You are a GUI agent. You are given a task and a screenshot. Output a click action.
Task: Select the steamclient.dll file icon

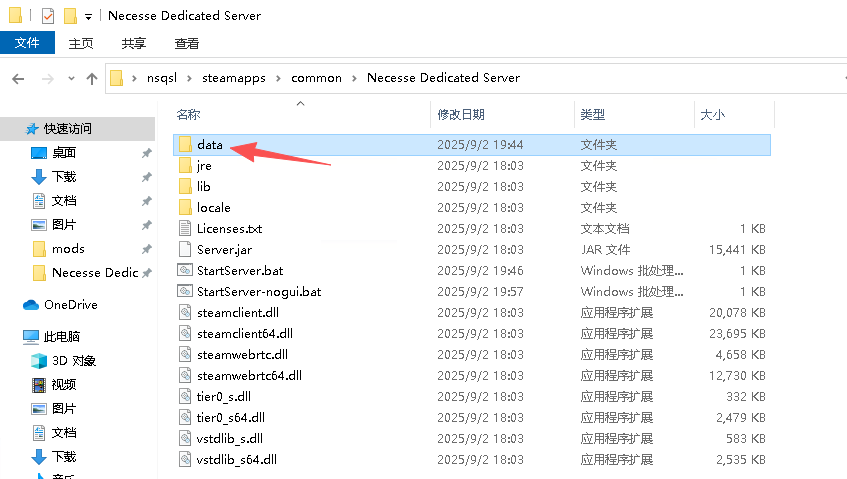pos(185,312)
